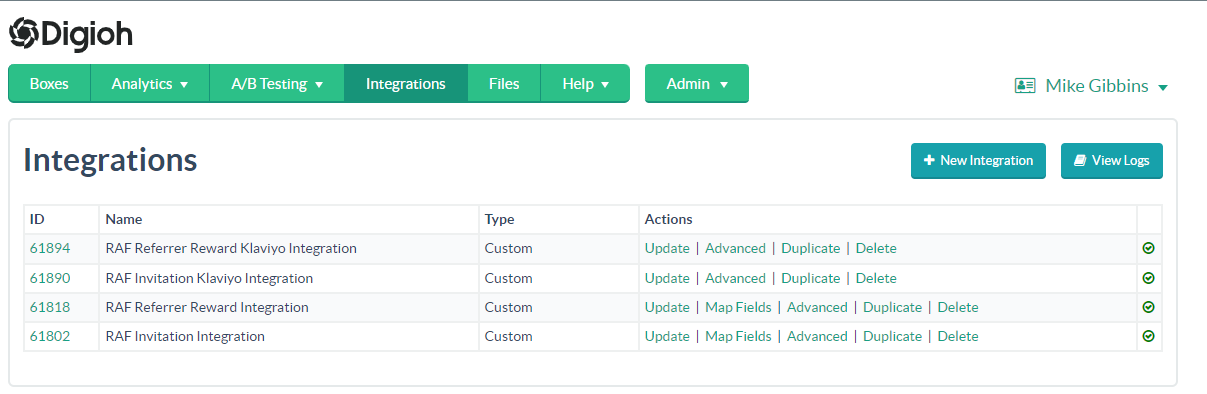Click Duplicate in row 61818
Image resolution: width=1207 pixels, height=394 pixels.
click(892, 307)
